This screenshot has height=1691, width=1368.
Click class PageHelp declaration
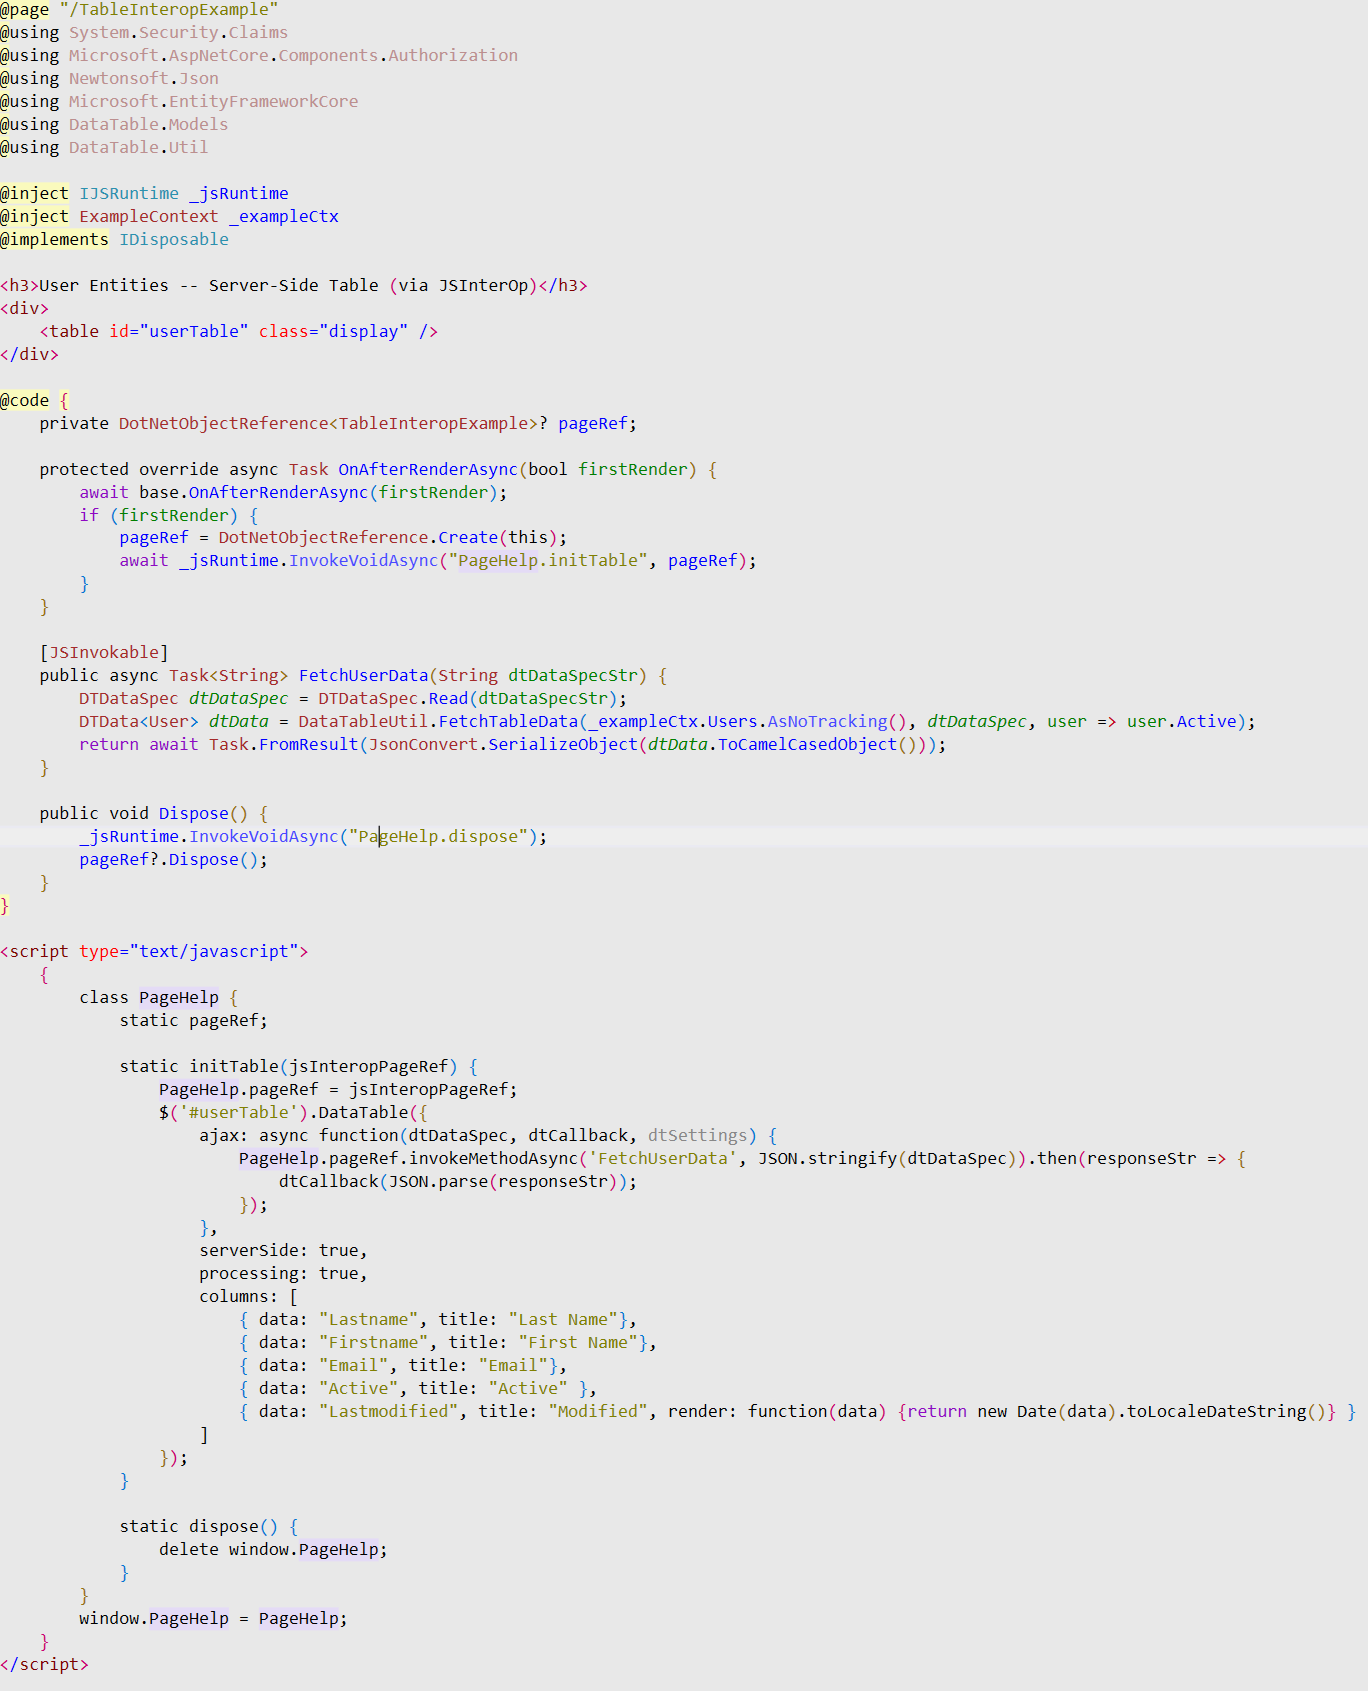(x=149, y=999)
